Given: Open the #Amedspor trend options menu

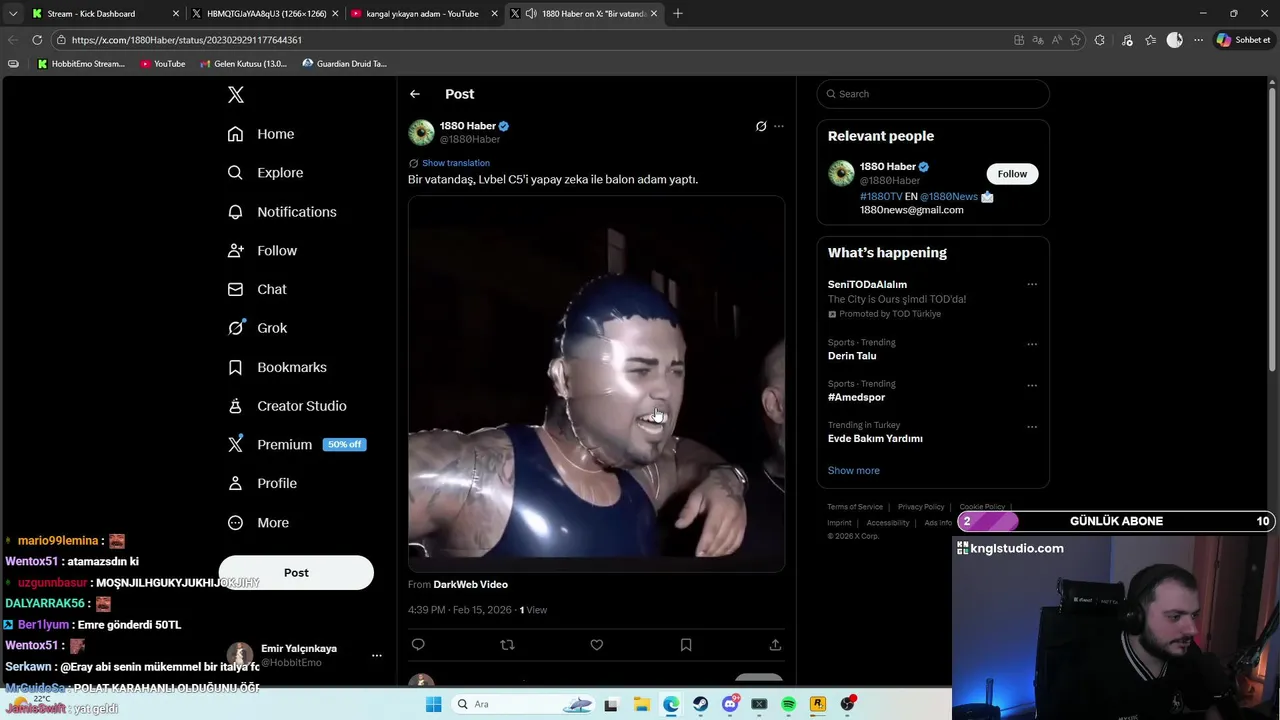Looking at the screenshot, I should (x=1032, y=386).
